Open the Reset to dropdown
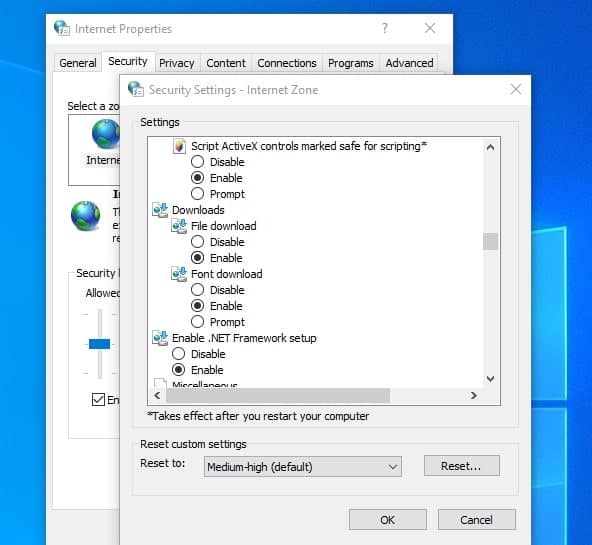Image resolution: width=592 pixels, height=545 pixels. pos(303,467)
